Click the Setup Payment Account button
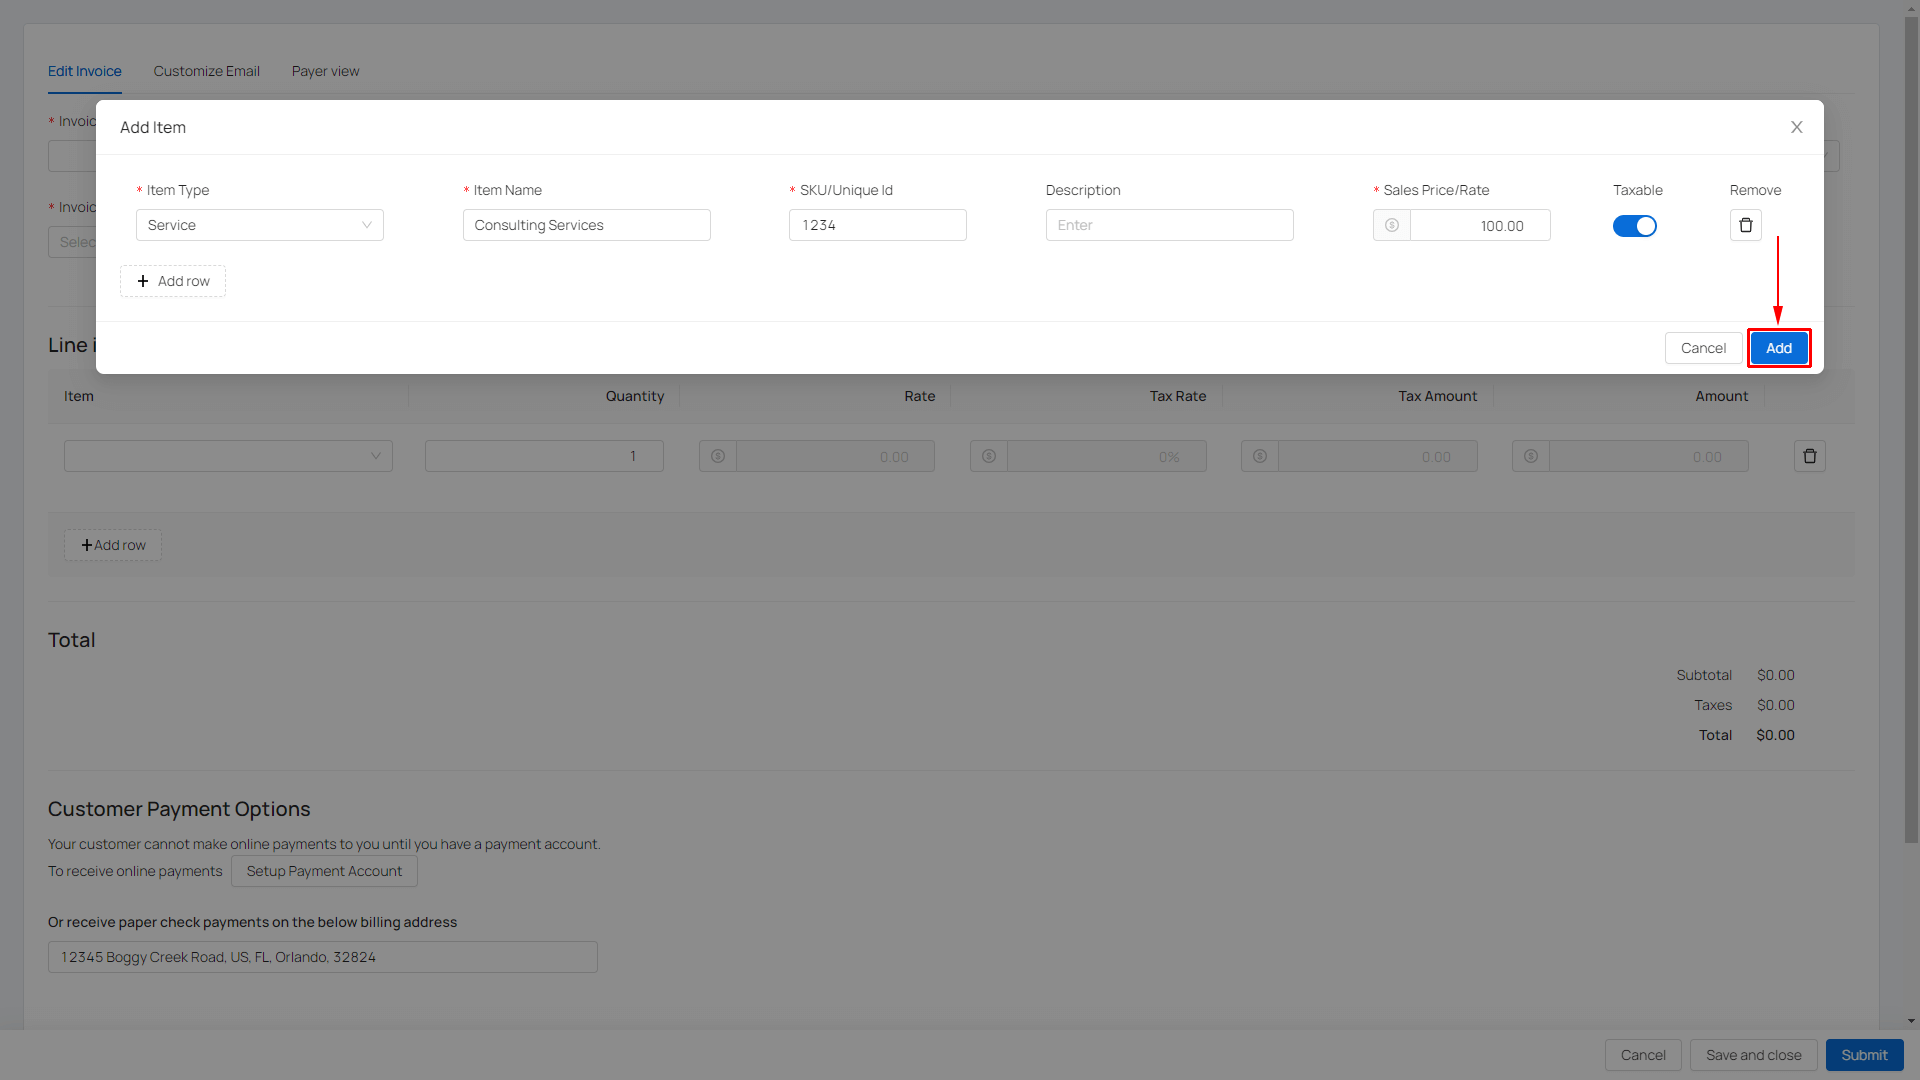Image resolution: width=1920 pixels, height=1080 pixels. (324, 871)
